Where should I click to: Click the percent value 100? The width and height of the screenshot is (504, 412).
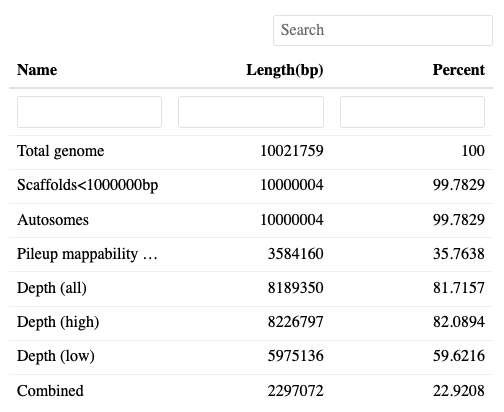click(x=473, y=151)
